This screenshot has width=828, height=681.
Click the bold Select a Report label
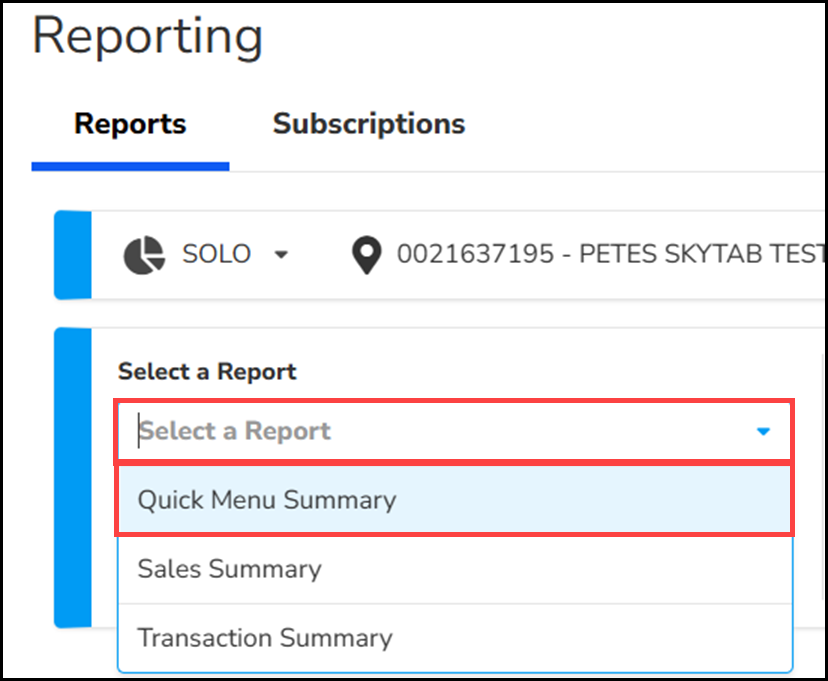[207, 372]
